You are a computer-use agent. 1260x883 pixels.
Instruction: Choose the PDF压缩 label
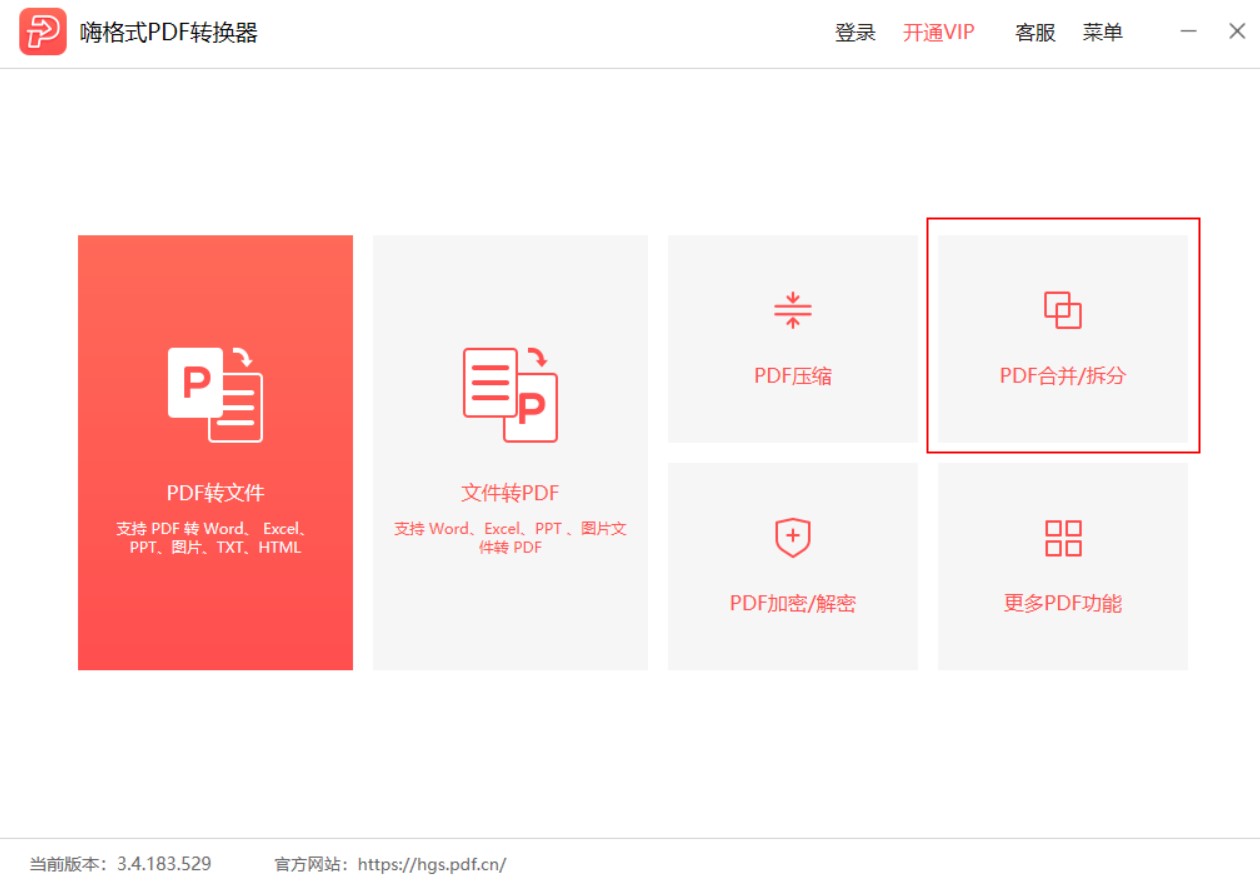tap(793, 376)
